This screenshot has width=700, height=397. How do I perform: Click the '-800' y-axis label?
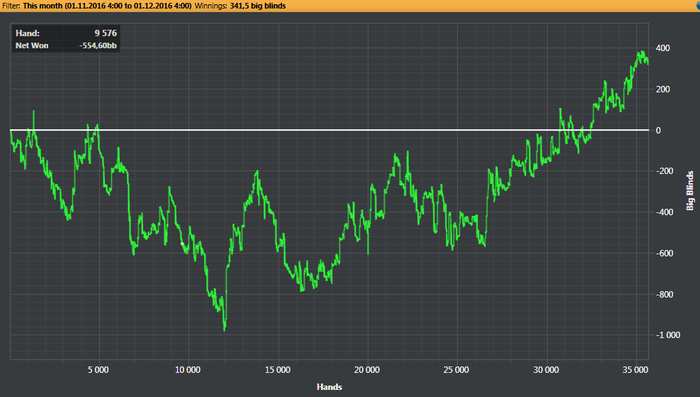coord(664,294)
